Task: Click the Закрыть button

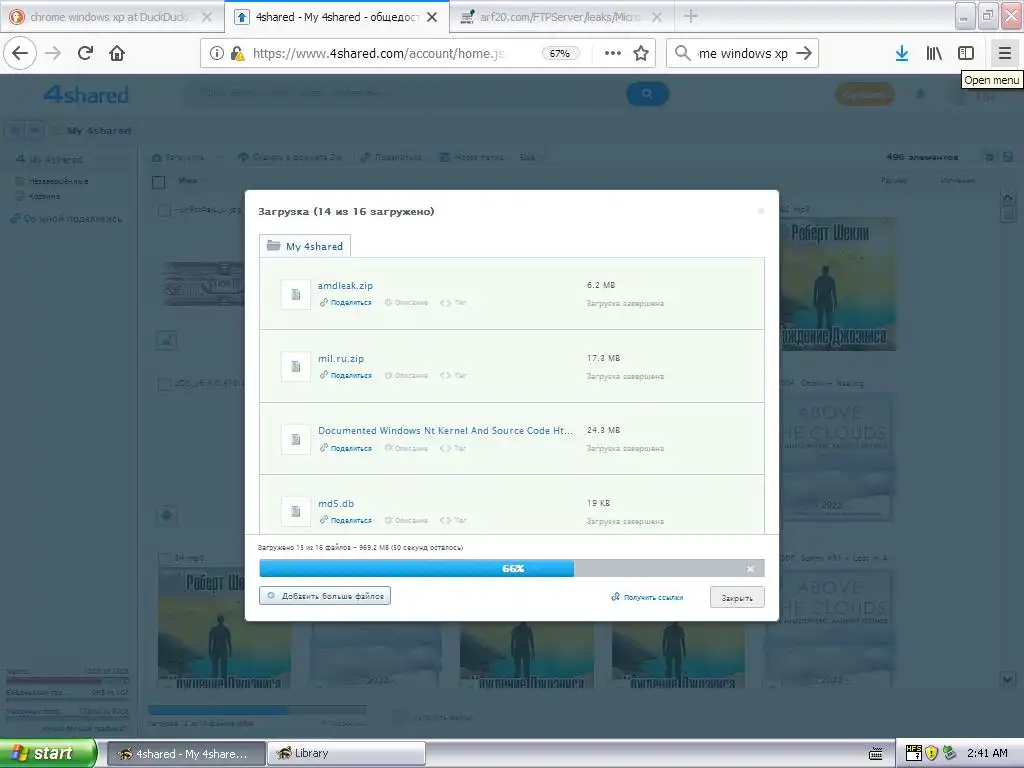Action: point(737,597)
